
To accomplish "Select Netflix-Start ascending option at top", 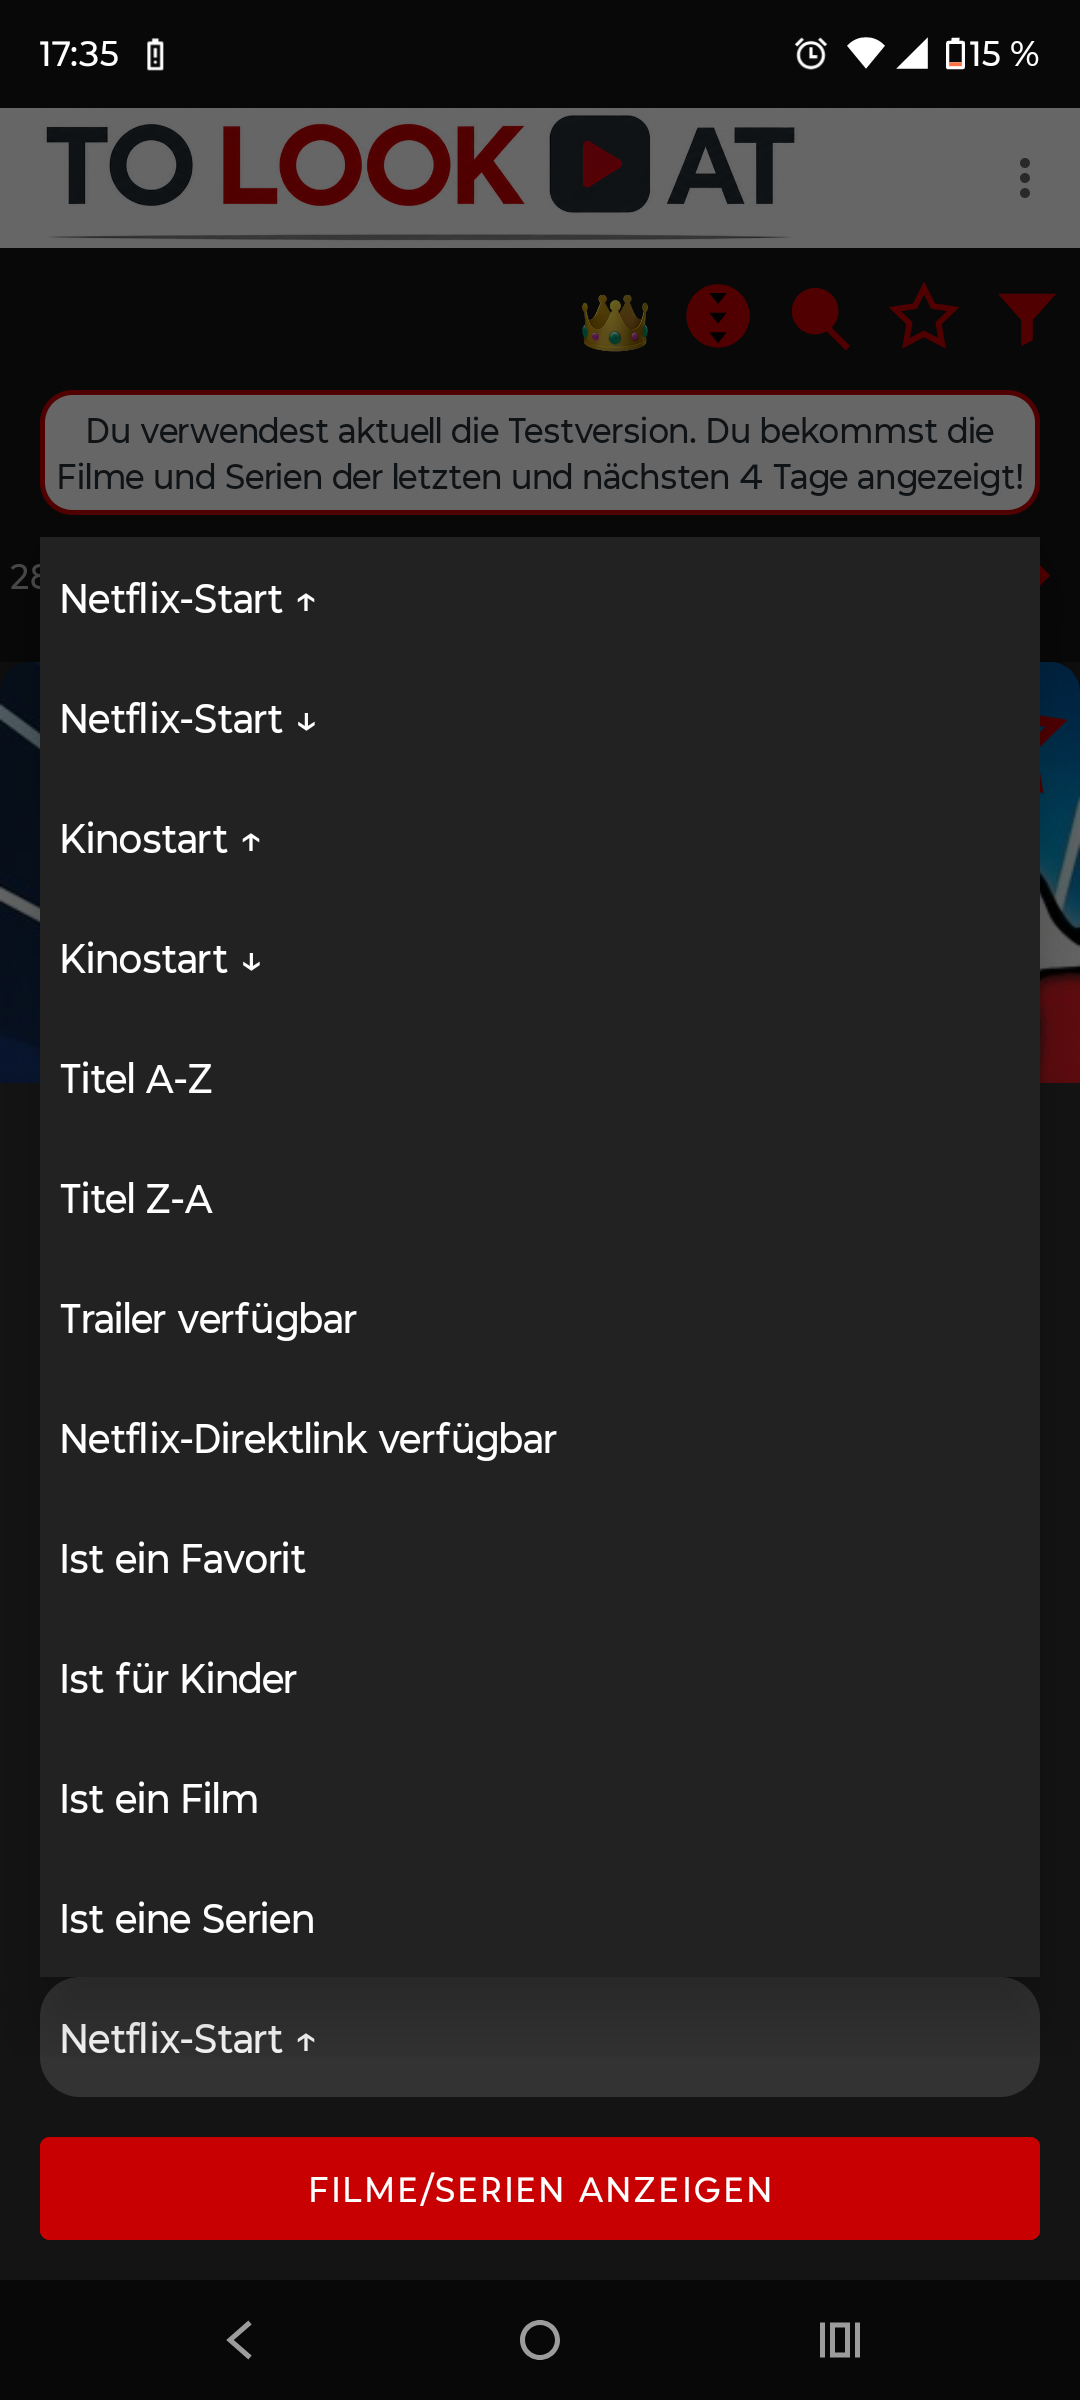I will (540, 599).
